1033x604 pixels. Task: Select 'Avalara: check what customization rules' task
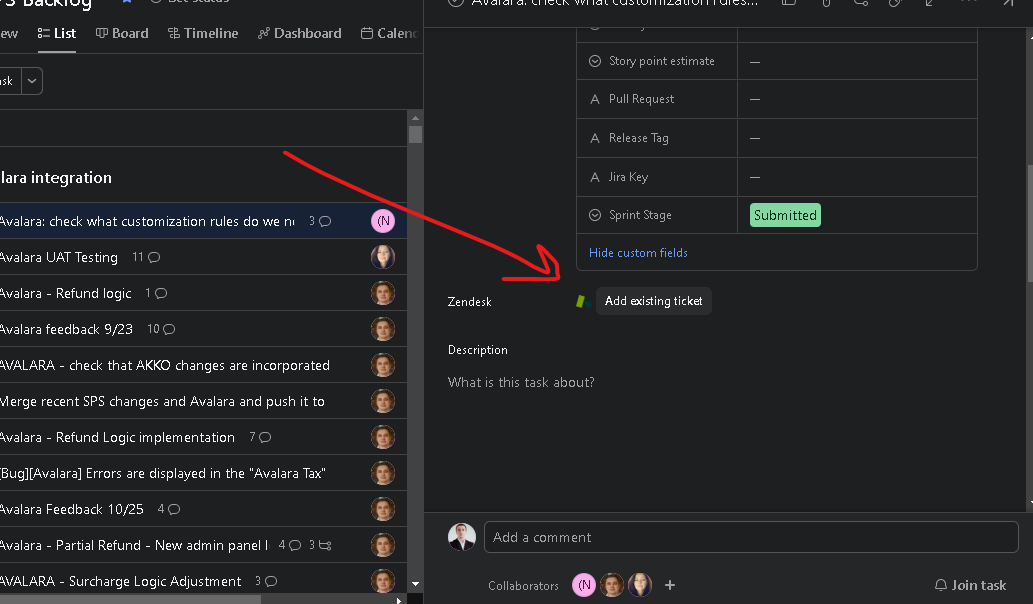(147, 221)
